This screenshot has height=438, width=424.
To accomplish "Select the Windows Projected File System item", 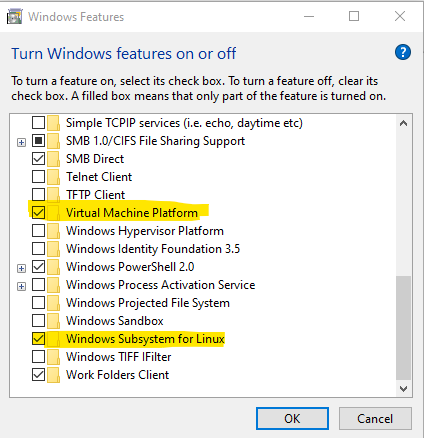I will [148, 303].
